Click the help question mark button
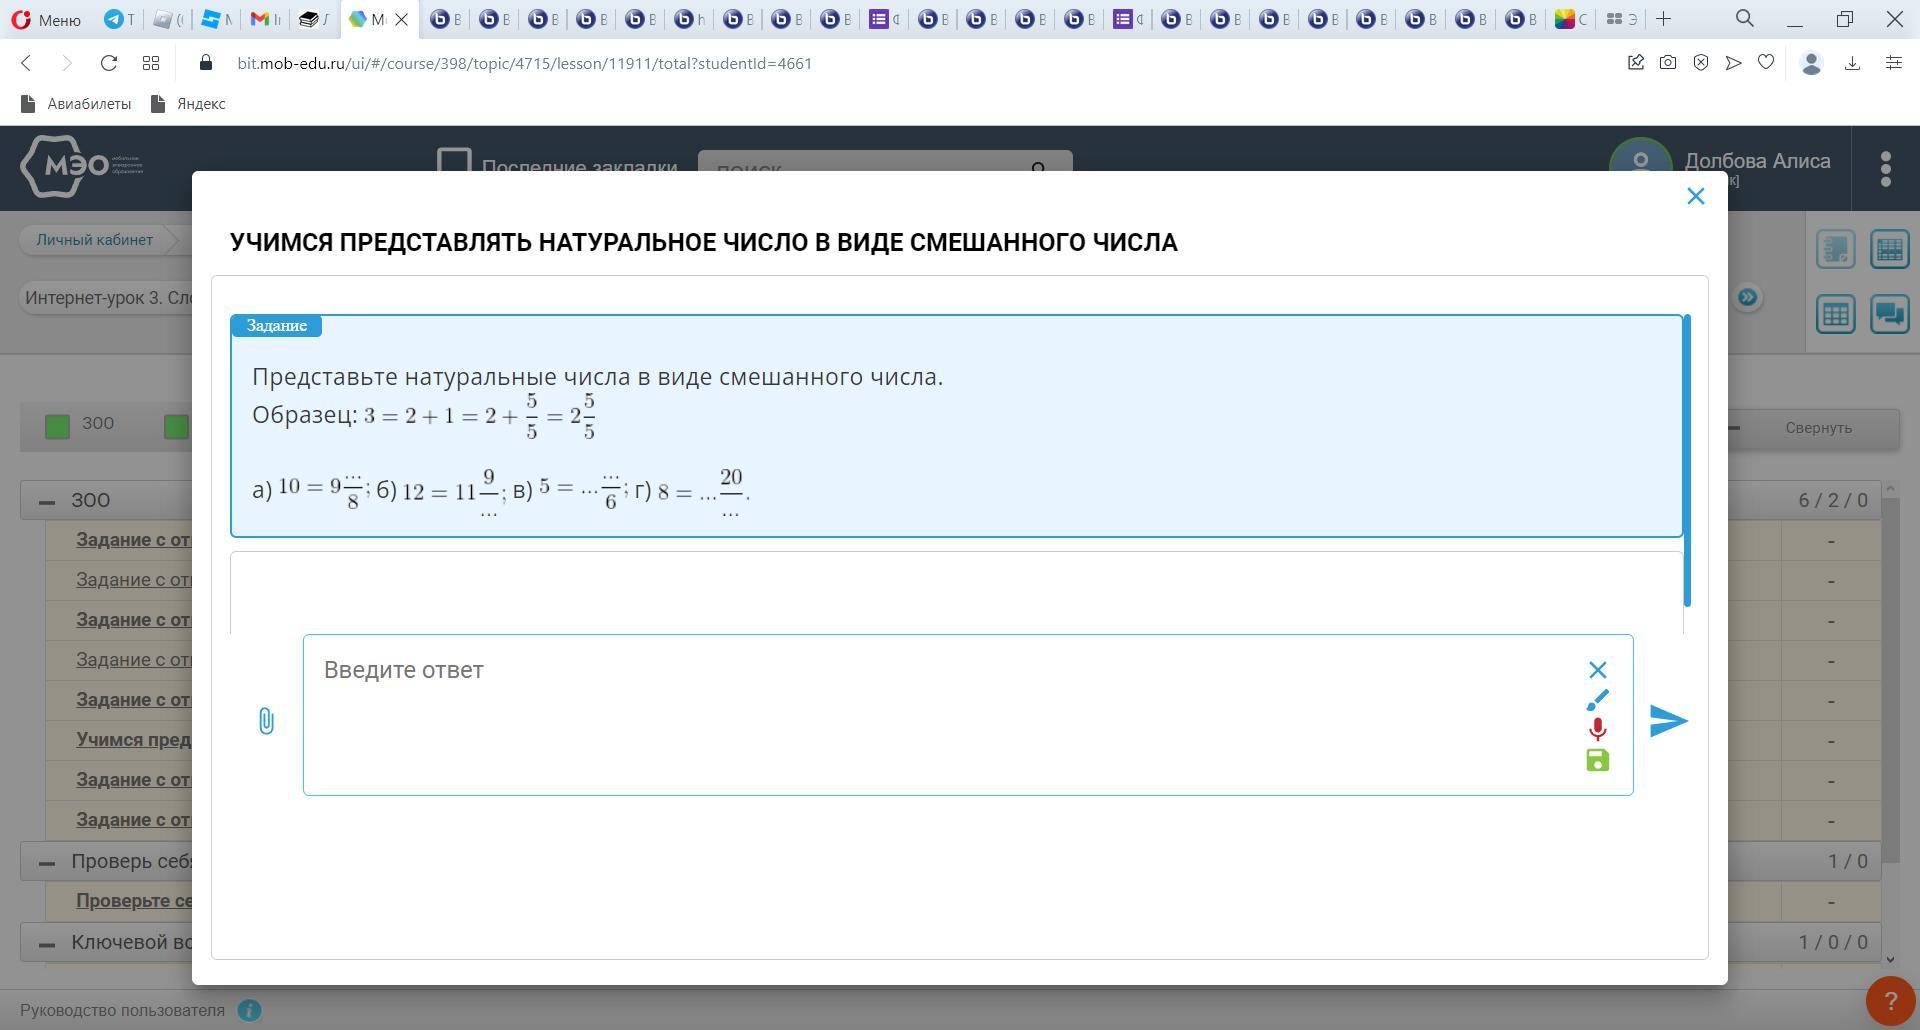This screenshot has height=1030, width=1920. coord(1890,1001)
